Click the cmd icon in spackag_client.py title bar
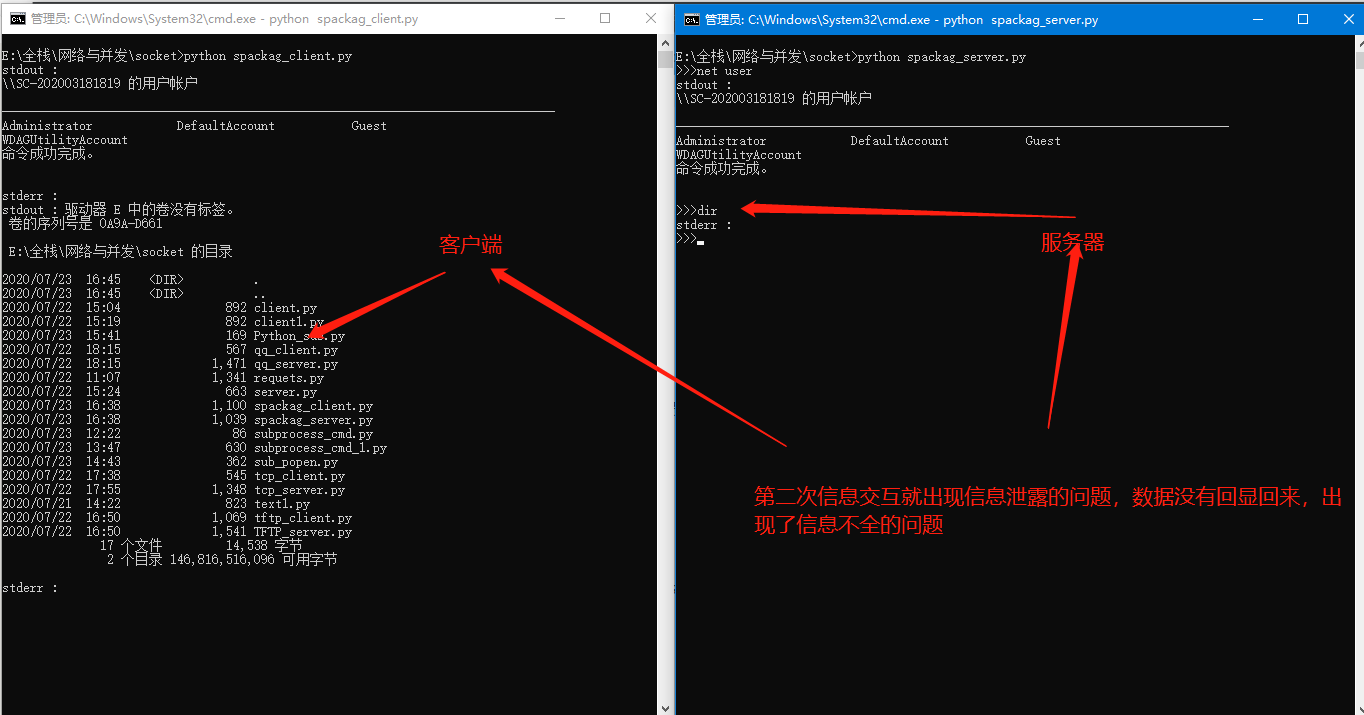The height and width of the screenshot is (715, 1364). pos(17,19)
